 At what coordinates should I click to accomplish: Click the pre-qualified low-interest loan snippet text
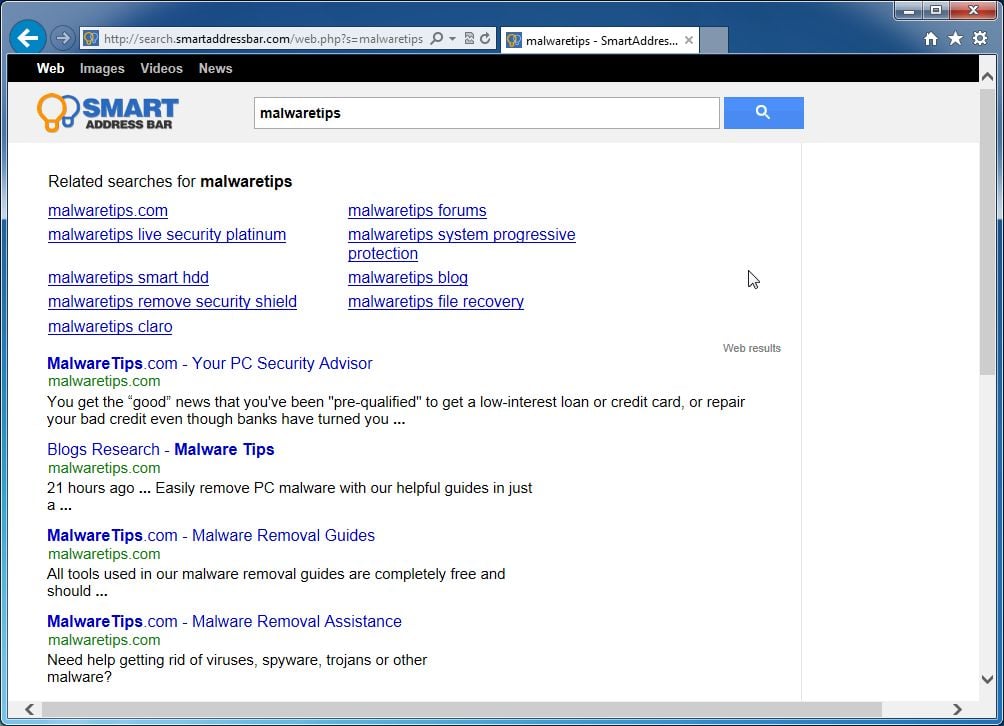pyautogui.click(x=396, y=410)
